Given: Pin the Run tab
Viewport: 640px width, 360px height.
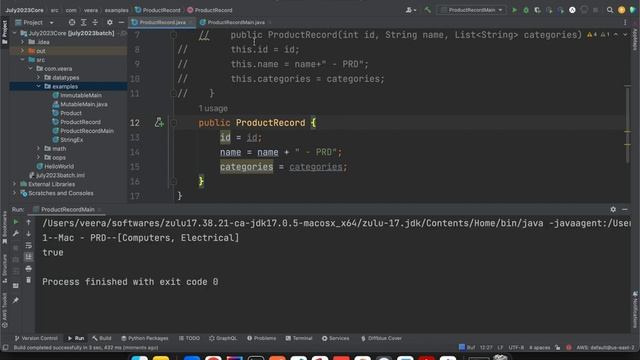Looking at the screenshot, I should coord(16,300).
